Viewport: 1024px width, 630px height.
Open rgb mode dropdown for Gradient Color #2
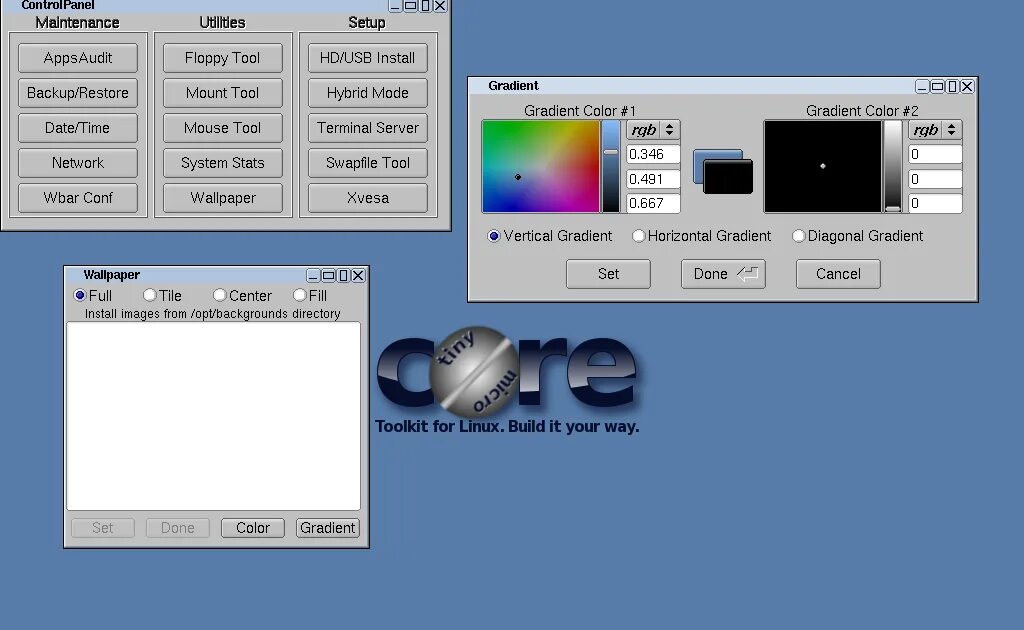[x=936, y=130]
